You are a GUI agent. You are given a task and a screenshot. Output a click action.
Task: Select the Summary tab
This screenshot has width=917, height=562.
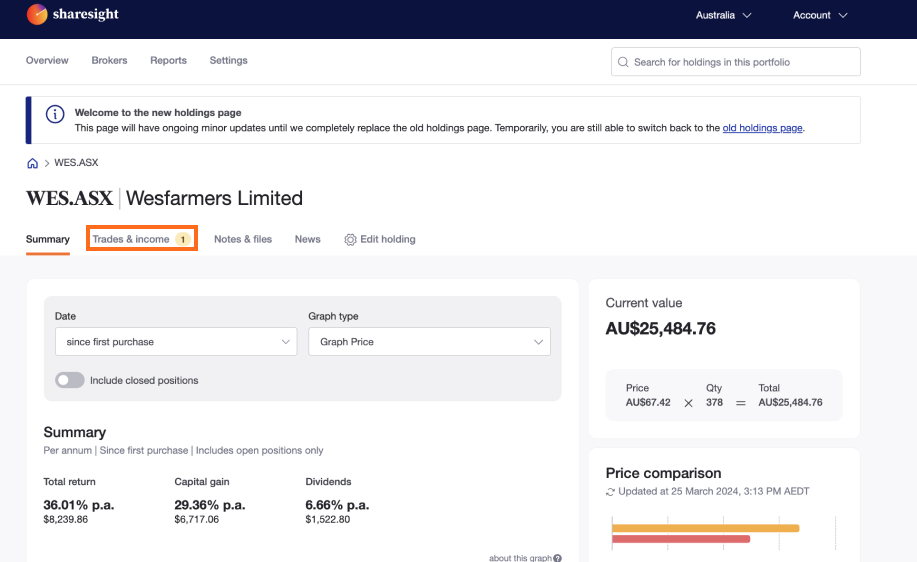click(x=47, y=239)
